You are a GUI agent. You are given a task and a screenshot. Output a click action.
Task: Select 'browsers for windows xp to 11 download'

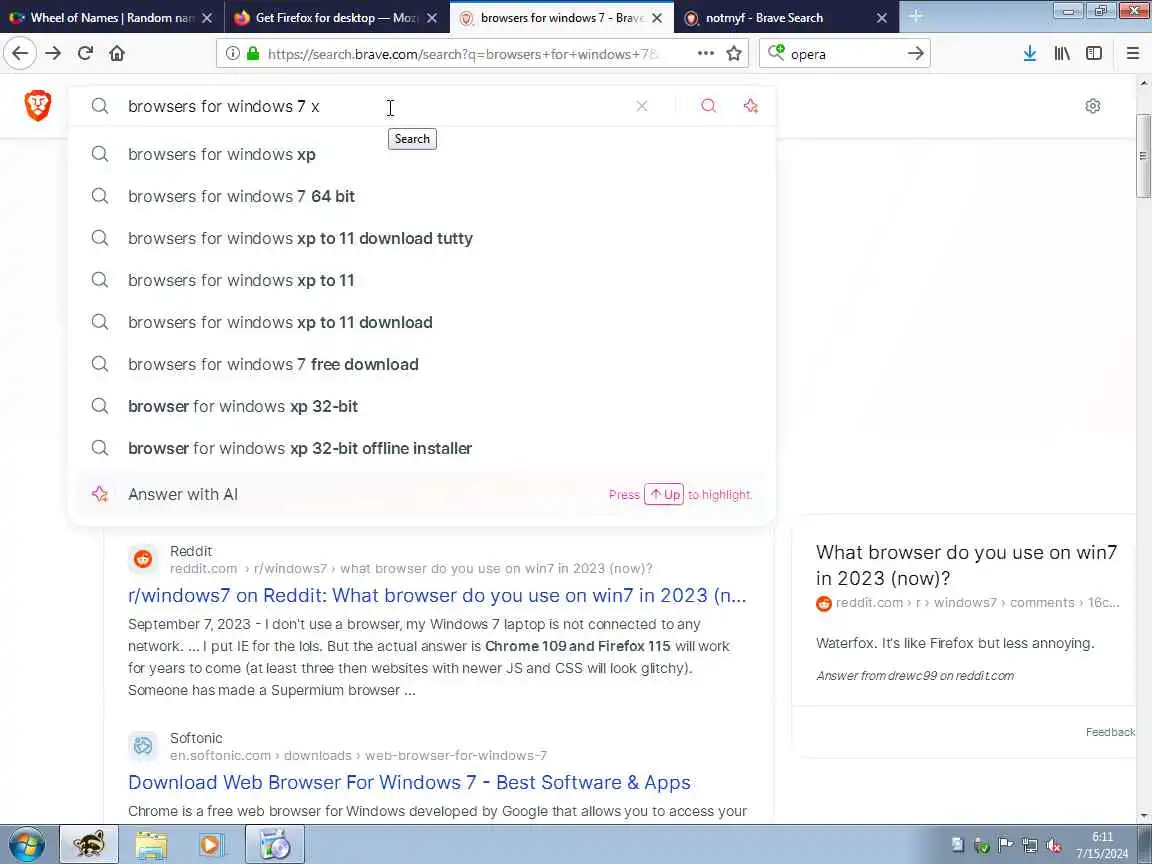point(422,322)
